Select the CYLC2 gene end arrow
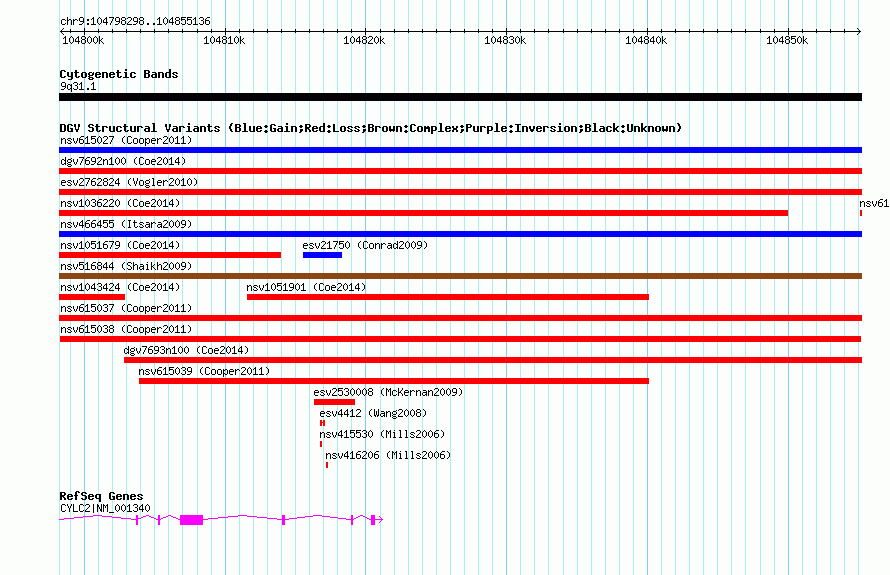890x575 pixels. pos(380,519)
